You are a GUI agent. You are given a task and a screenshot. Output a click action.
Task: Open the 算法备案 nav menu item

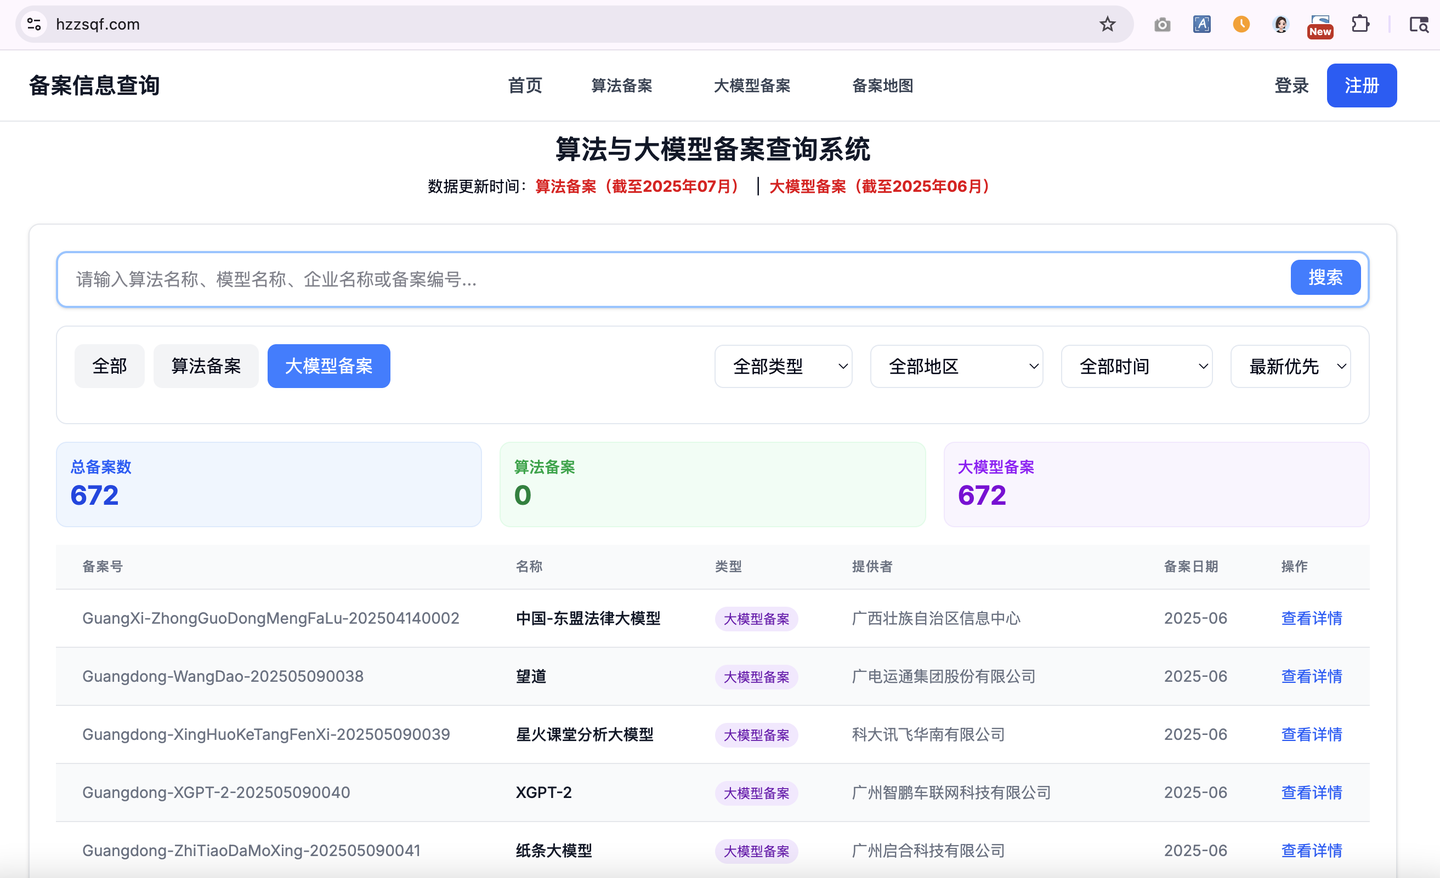(621, 86)
